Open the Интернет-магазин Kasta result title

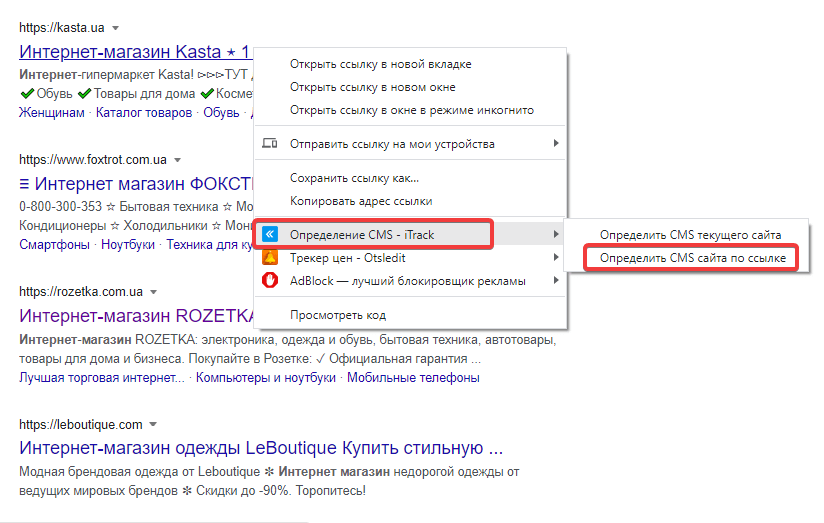135,52
